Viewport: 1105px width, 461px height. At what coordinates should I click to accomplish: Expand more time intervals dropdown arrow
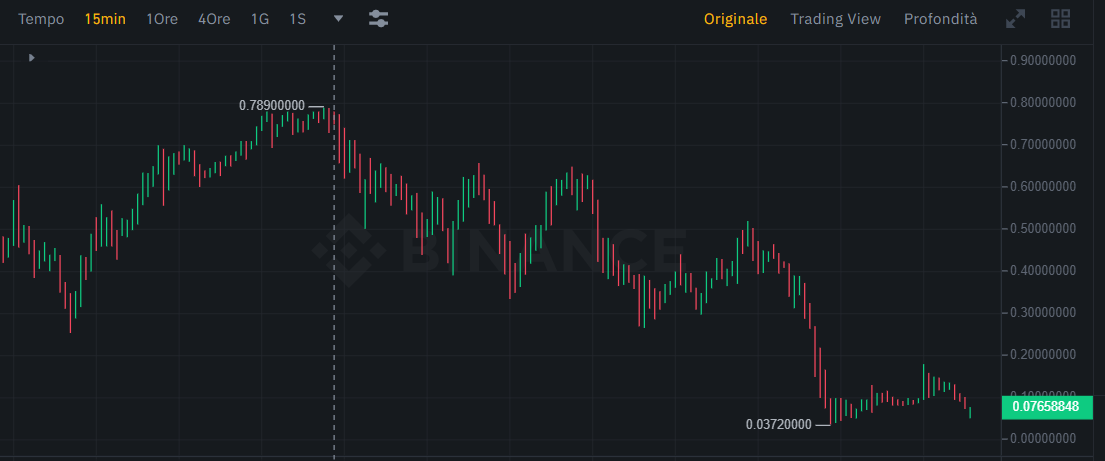click(x=338, y=19)
